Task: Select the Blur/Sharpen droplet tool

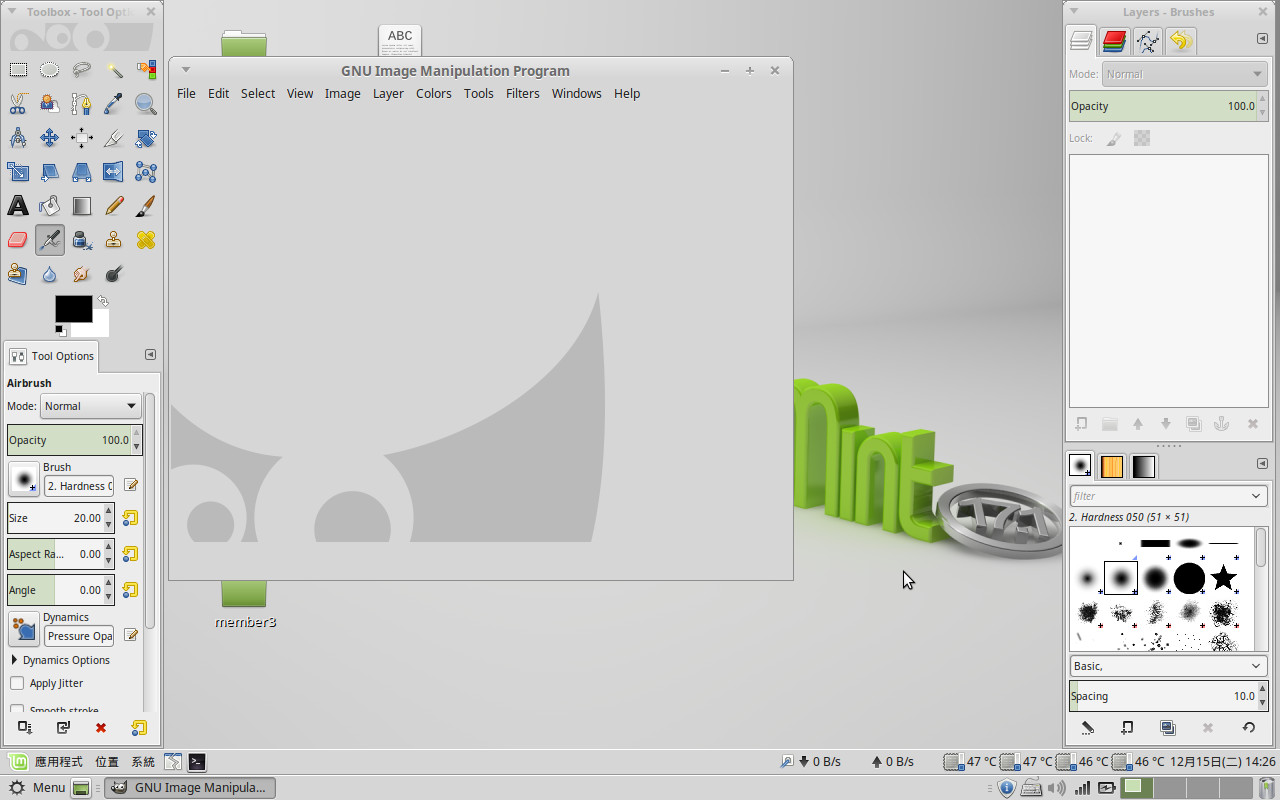Action: click(50, 274)
